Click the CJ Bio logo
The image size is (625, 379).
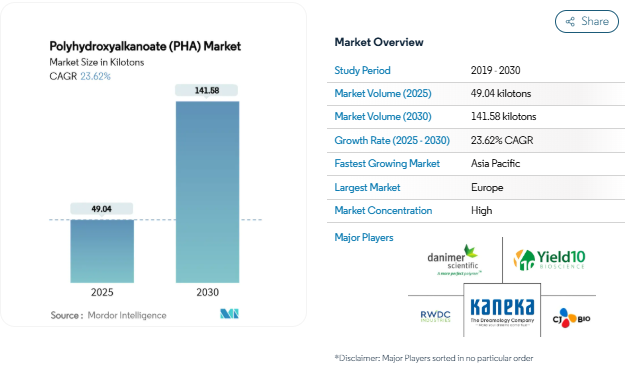(x=571, y=318)
